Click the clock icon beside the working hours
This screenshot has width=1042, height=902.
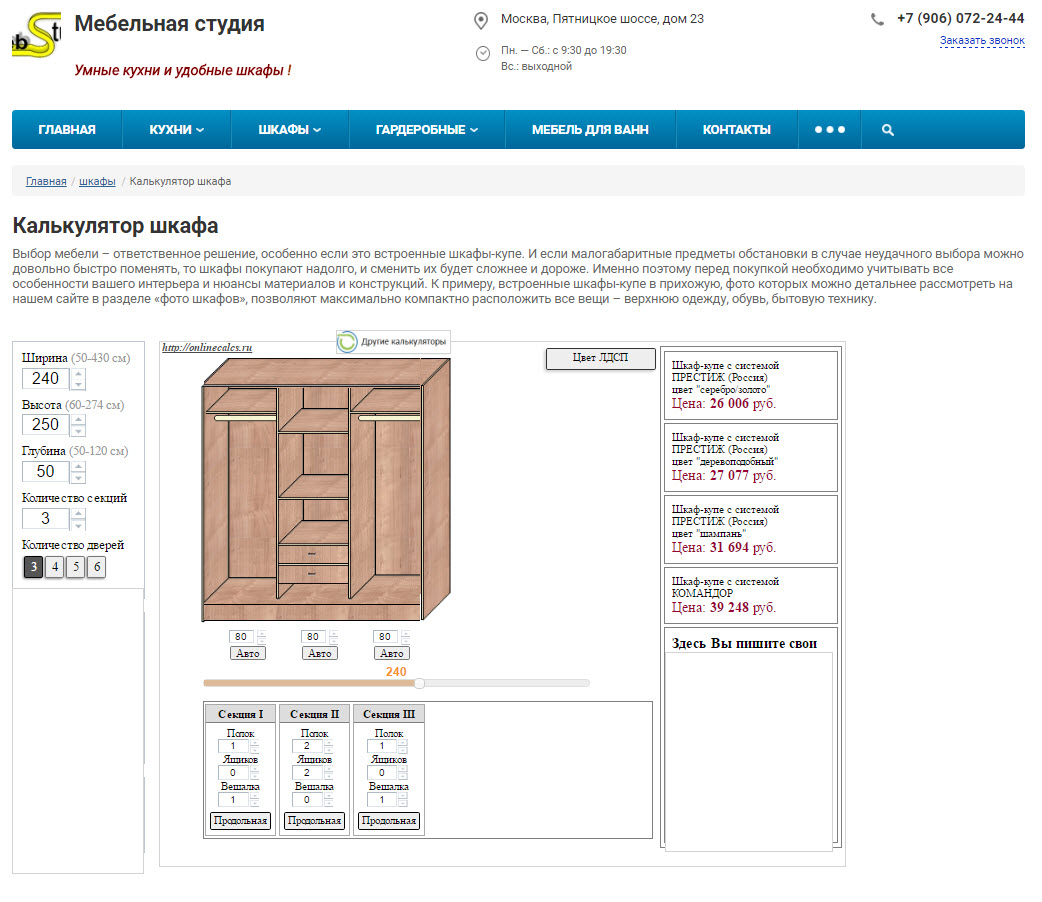tap(483, 53)
